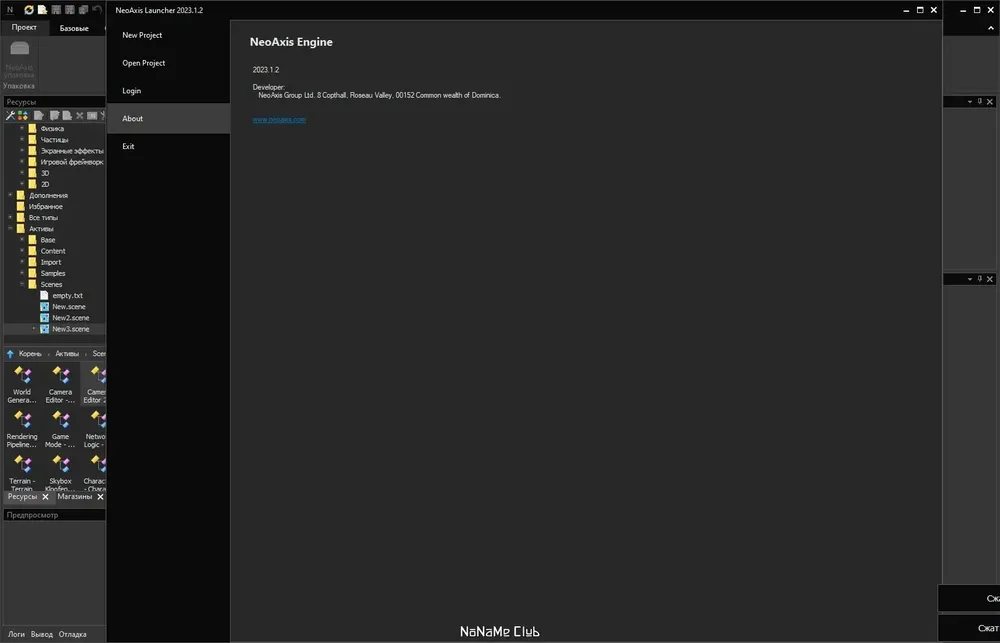The height and width of the screenshot is (643, 1000).
Task: Click the new document icon in the top toolbar
Action: [x=42, y=10]
